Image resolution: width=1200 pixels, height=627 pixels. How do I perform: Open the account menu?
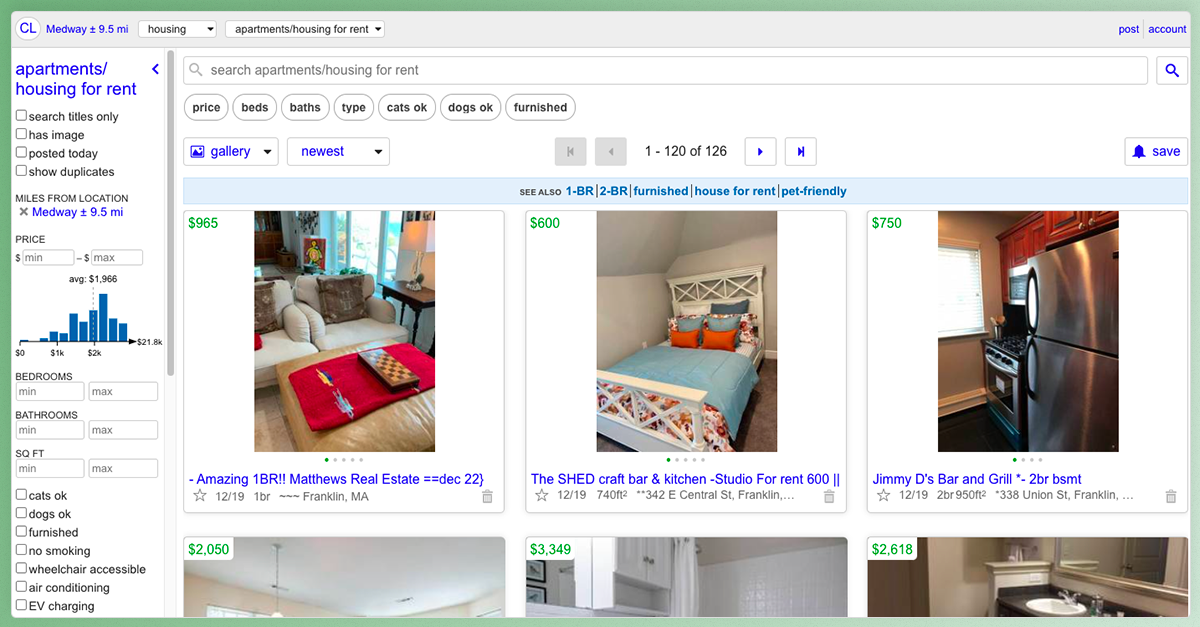point(1167,29)
